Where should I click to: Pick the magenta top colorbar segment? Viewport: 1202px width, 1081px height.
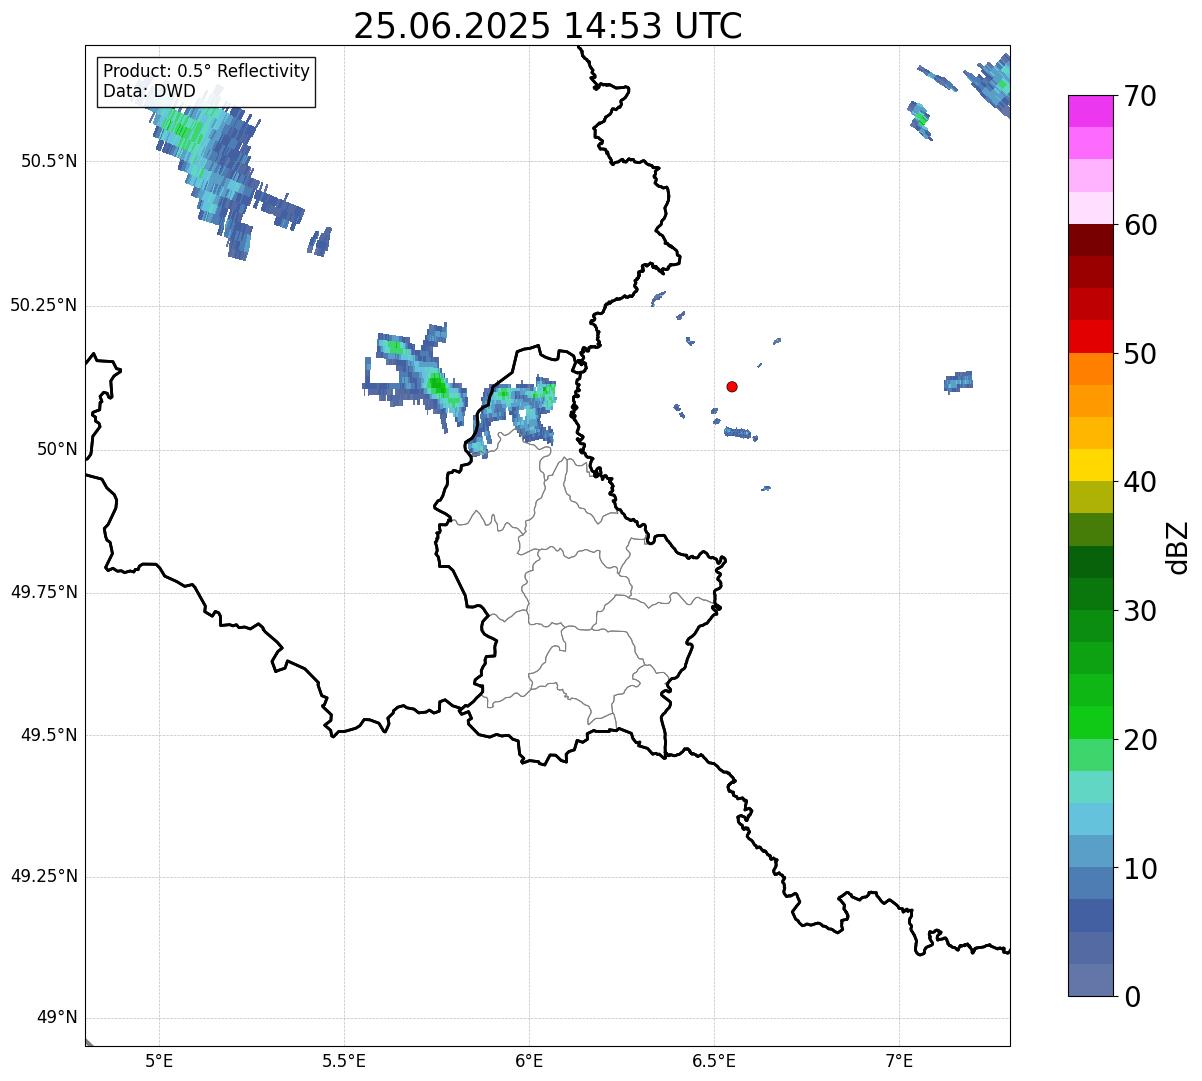[1090, 111]
